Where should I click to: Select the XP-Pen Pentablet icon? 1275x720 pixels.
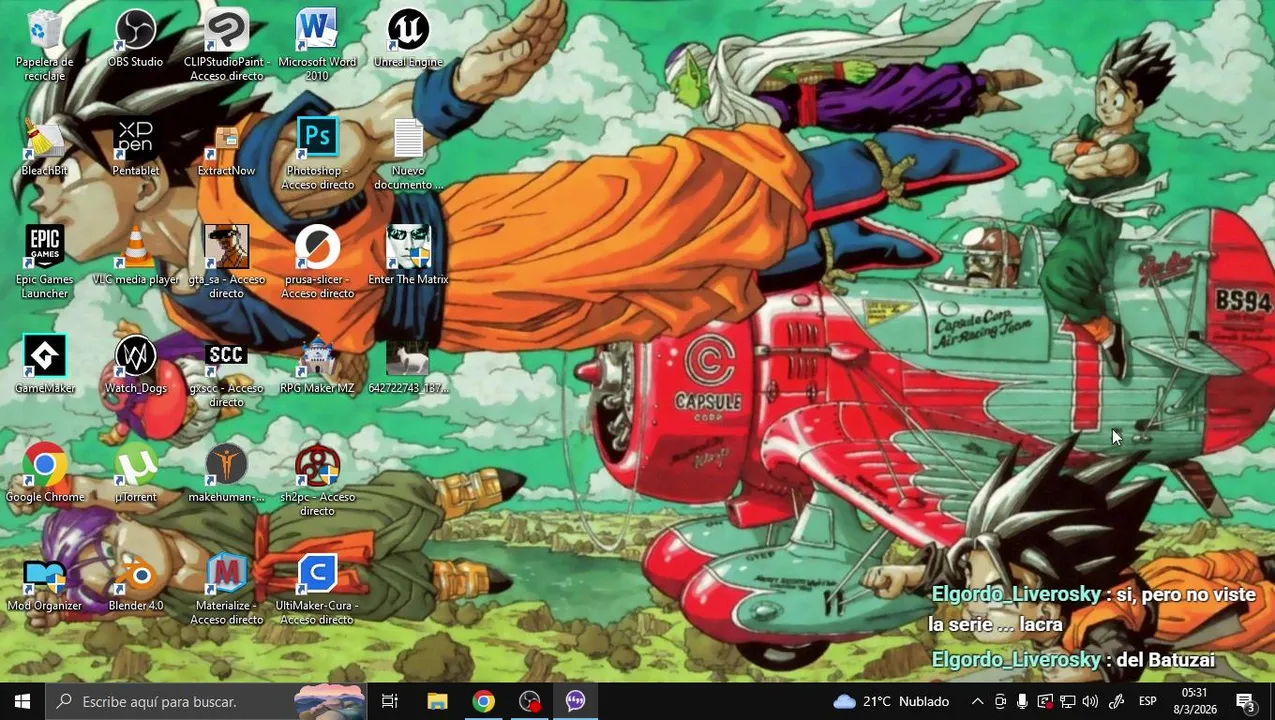point(135,147)
